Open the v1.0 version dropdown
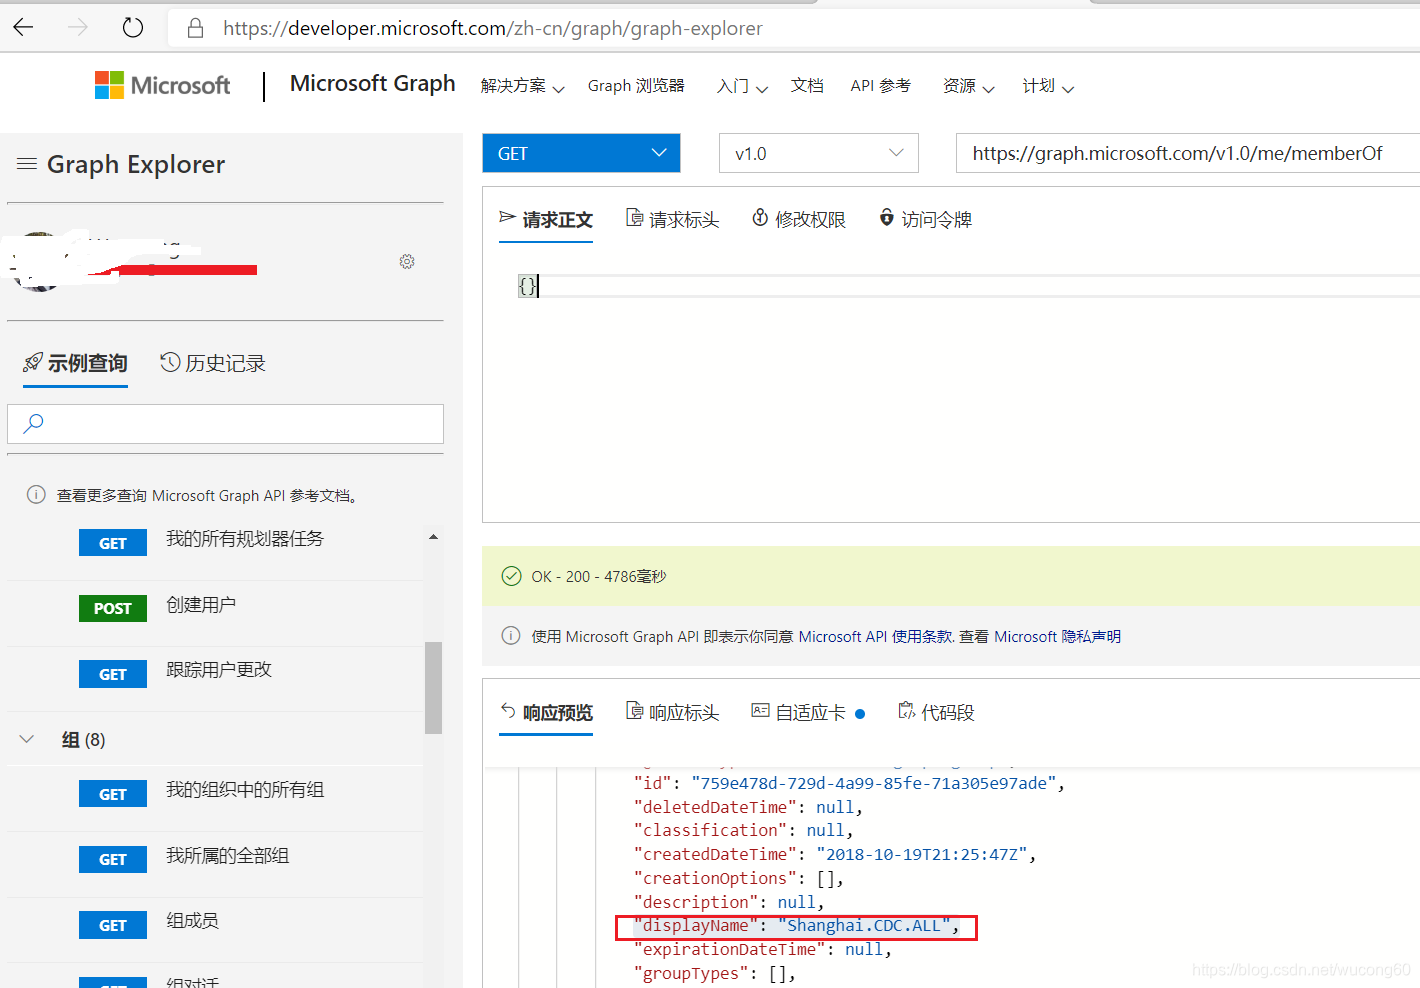The width and height of the screenshot is (1420, 988). [x=818, y=153]
